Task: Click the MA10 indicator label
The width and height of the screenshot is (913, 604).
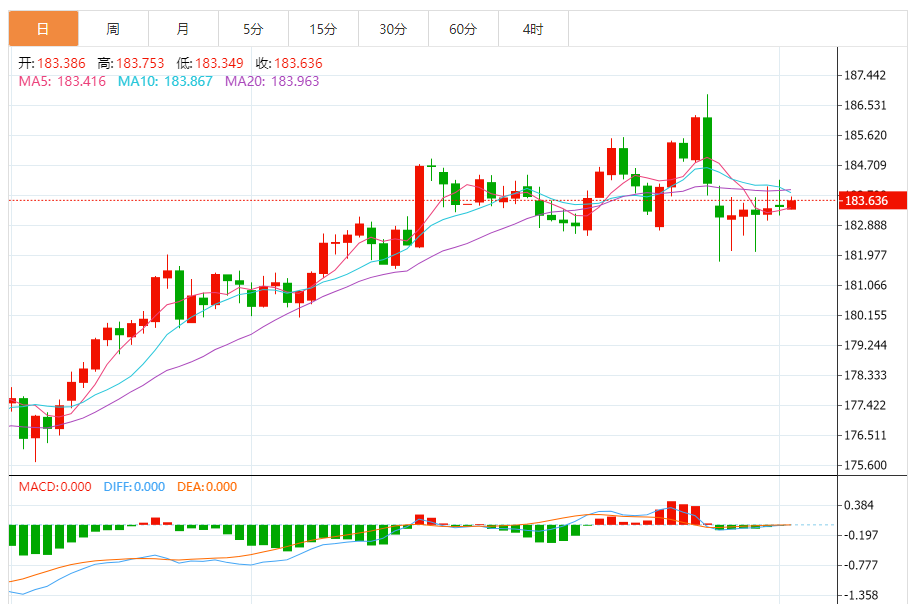Action: pyautogui.click(x=165, y=81)
